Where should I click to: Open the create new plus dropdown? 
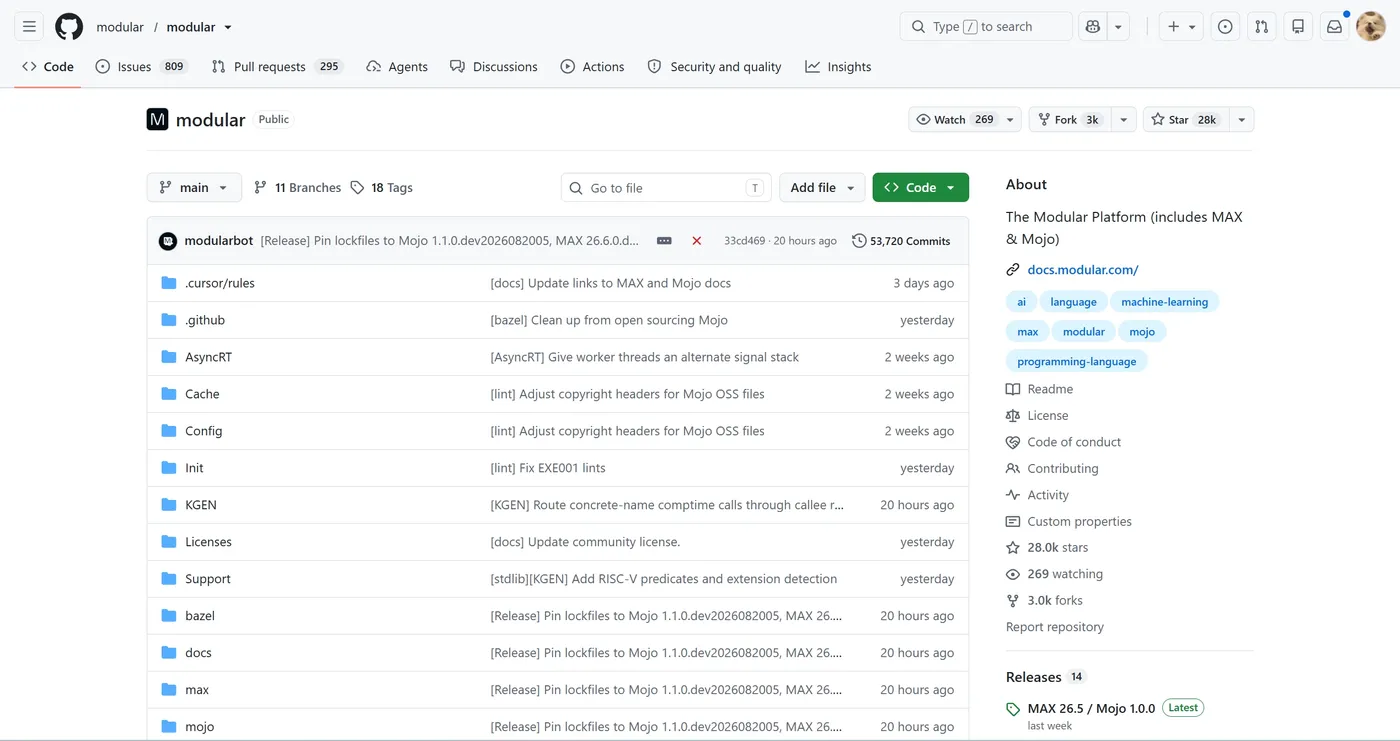1181,27
